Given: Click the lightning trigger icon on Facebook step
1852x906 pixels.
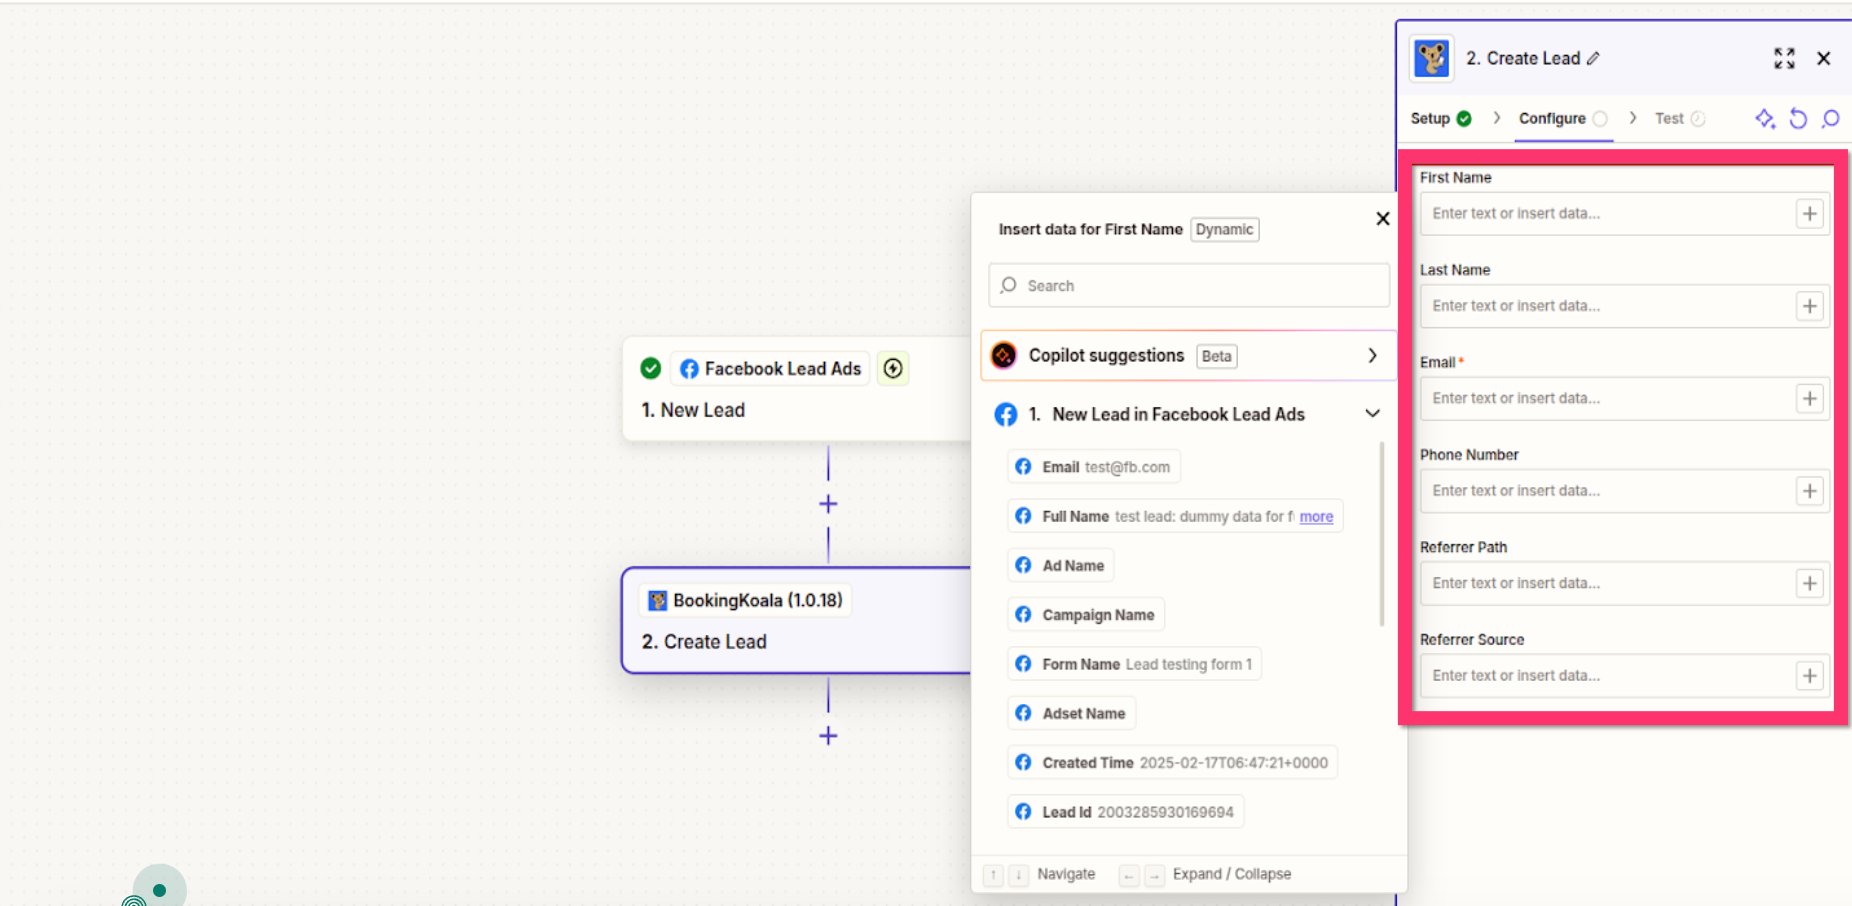Looking at the screenshot, I should pyautogui.click(x=893, y=369).
